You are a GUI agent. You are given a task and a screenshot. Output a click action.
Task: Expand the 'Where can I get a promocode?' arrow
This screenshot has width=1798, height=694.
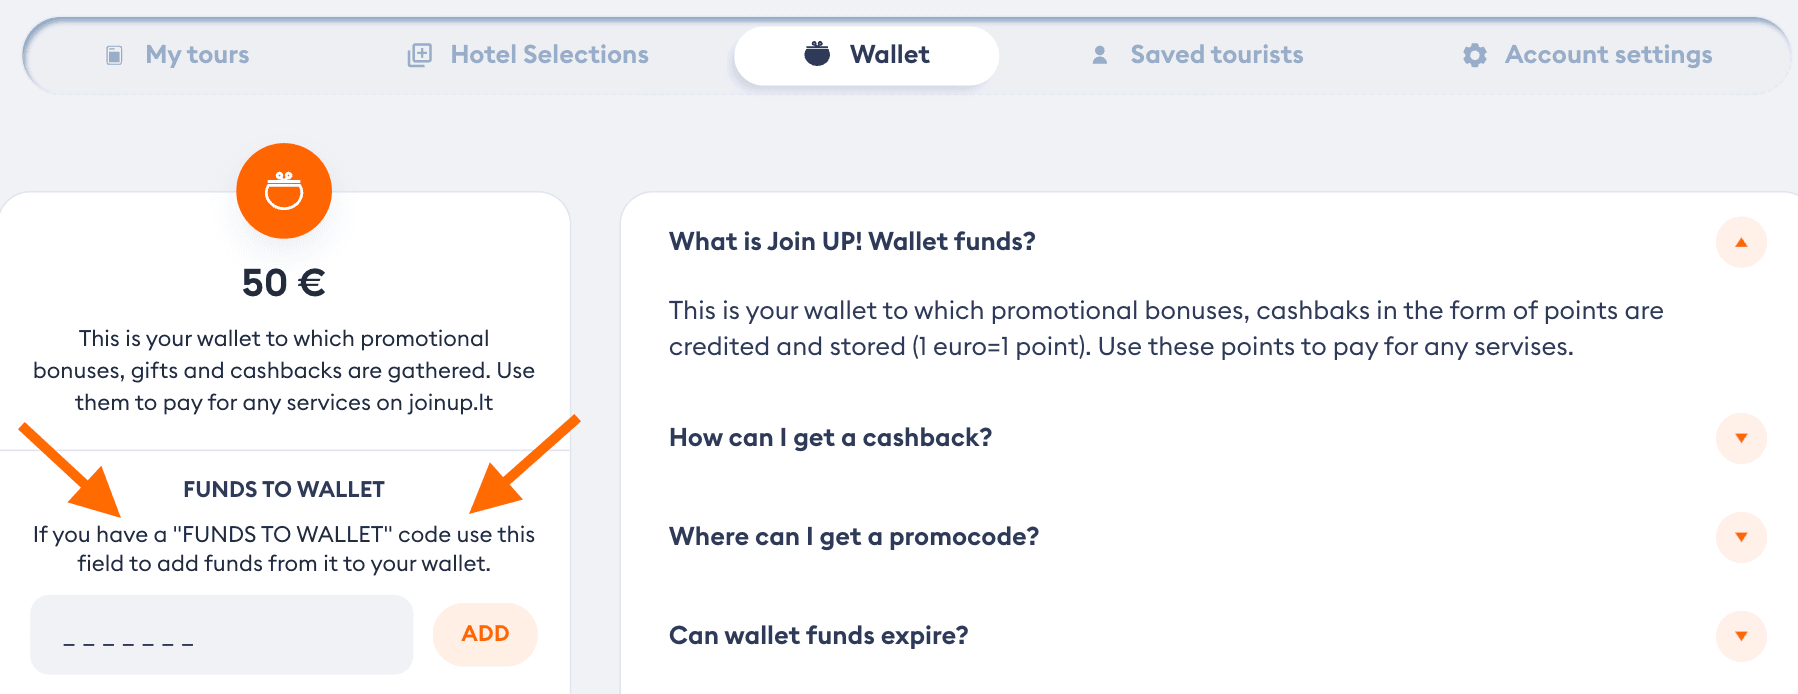point(1741,537)
